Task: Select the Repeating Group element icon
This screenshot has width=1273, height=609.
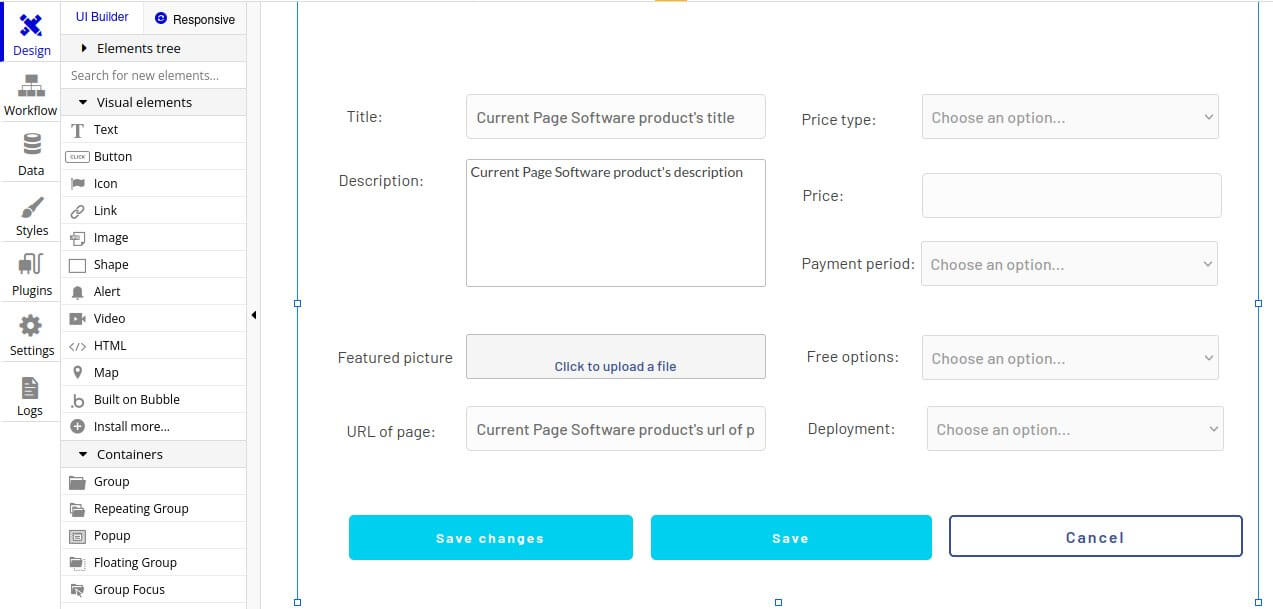Action: click(x=78, y=509)
